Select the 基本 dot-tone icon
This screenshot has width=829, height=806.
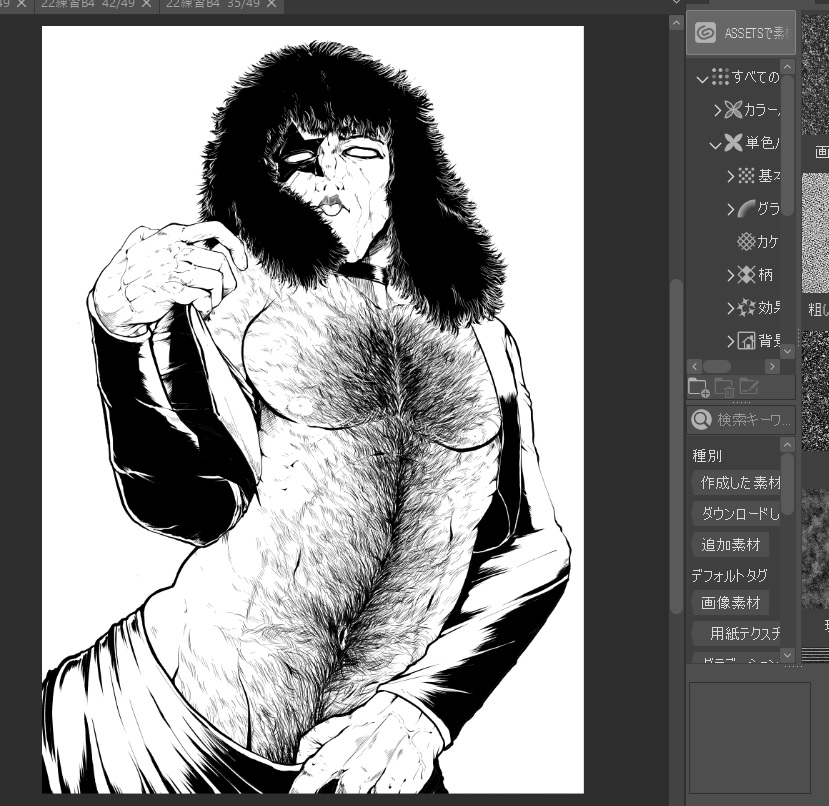746,176
